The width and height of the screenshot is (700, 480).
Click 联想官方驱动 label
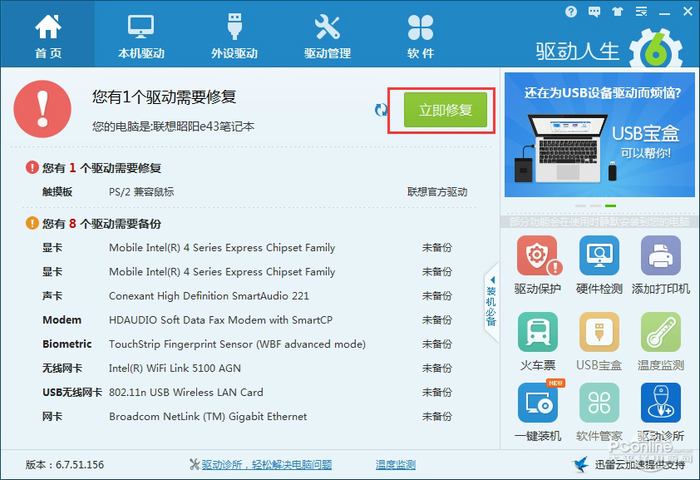(437, 192)
